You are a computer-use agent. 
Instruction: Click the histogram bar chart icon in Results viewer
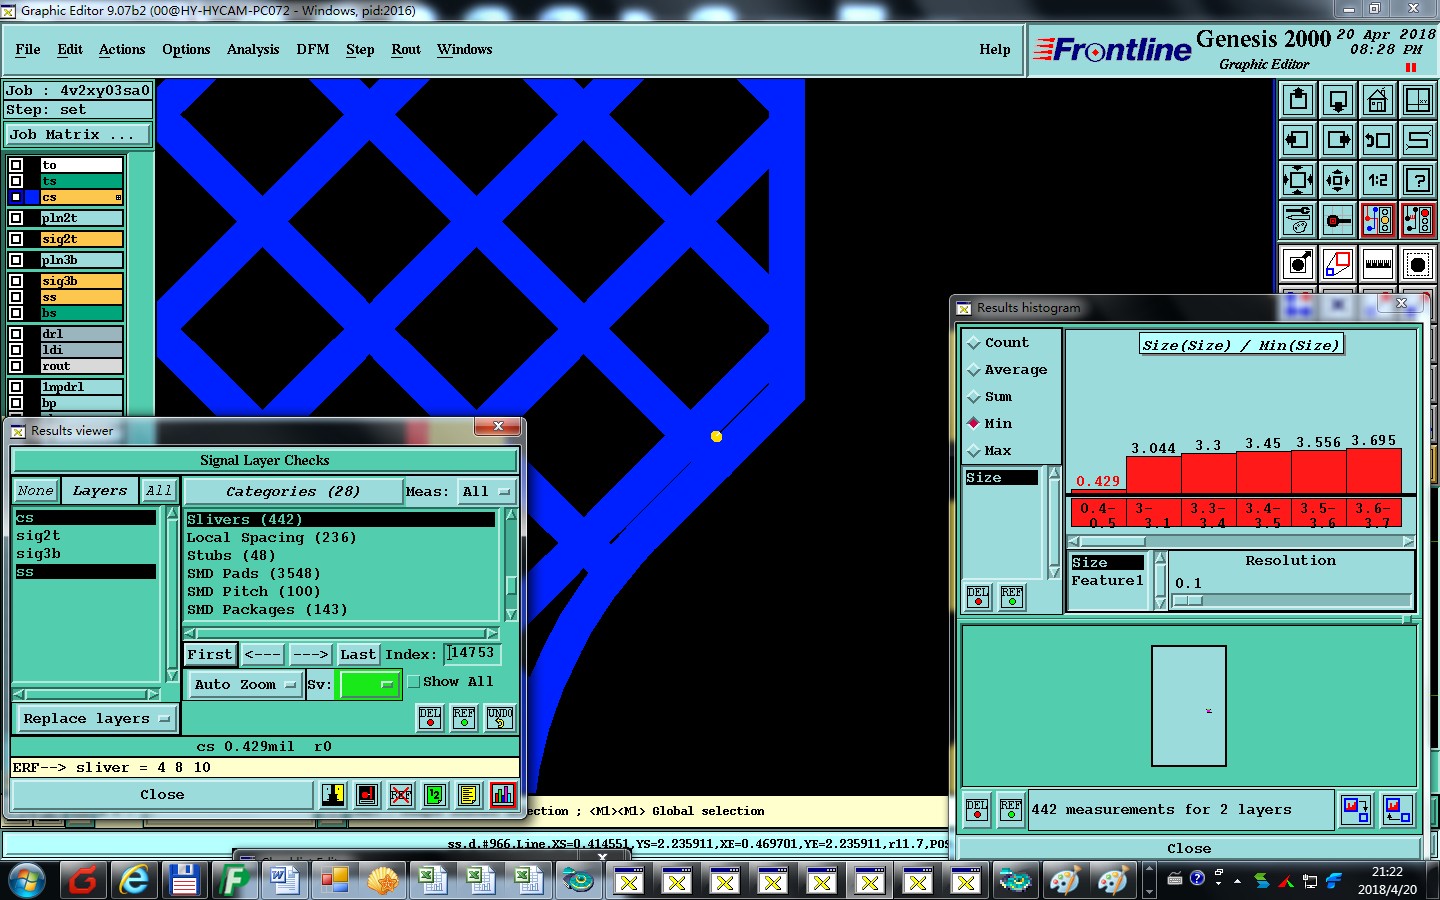[503, 795]
